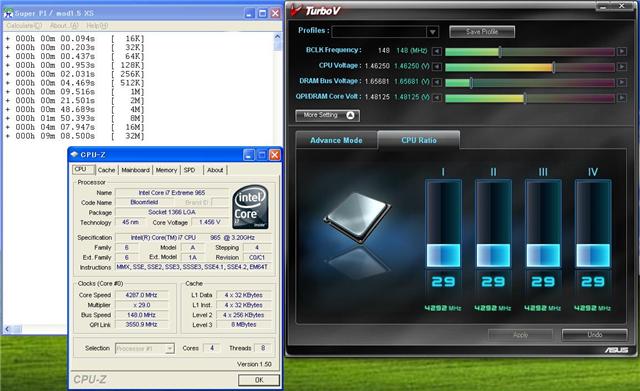The height and width of the screenshot is (391, 640).
Task: Open About menu in Super PI
Action: 64,25
